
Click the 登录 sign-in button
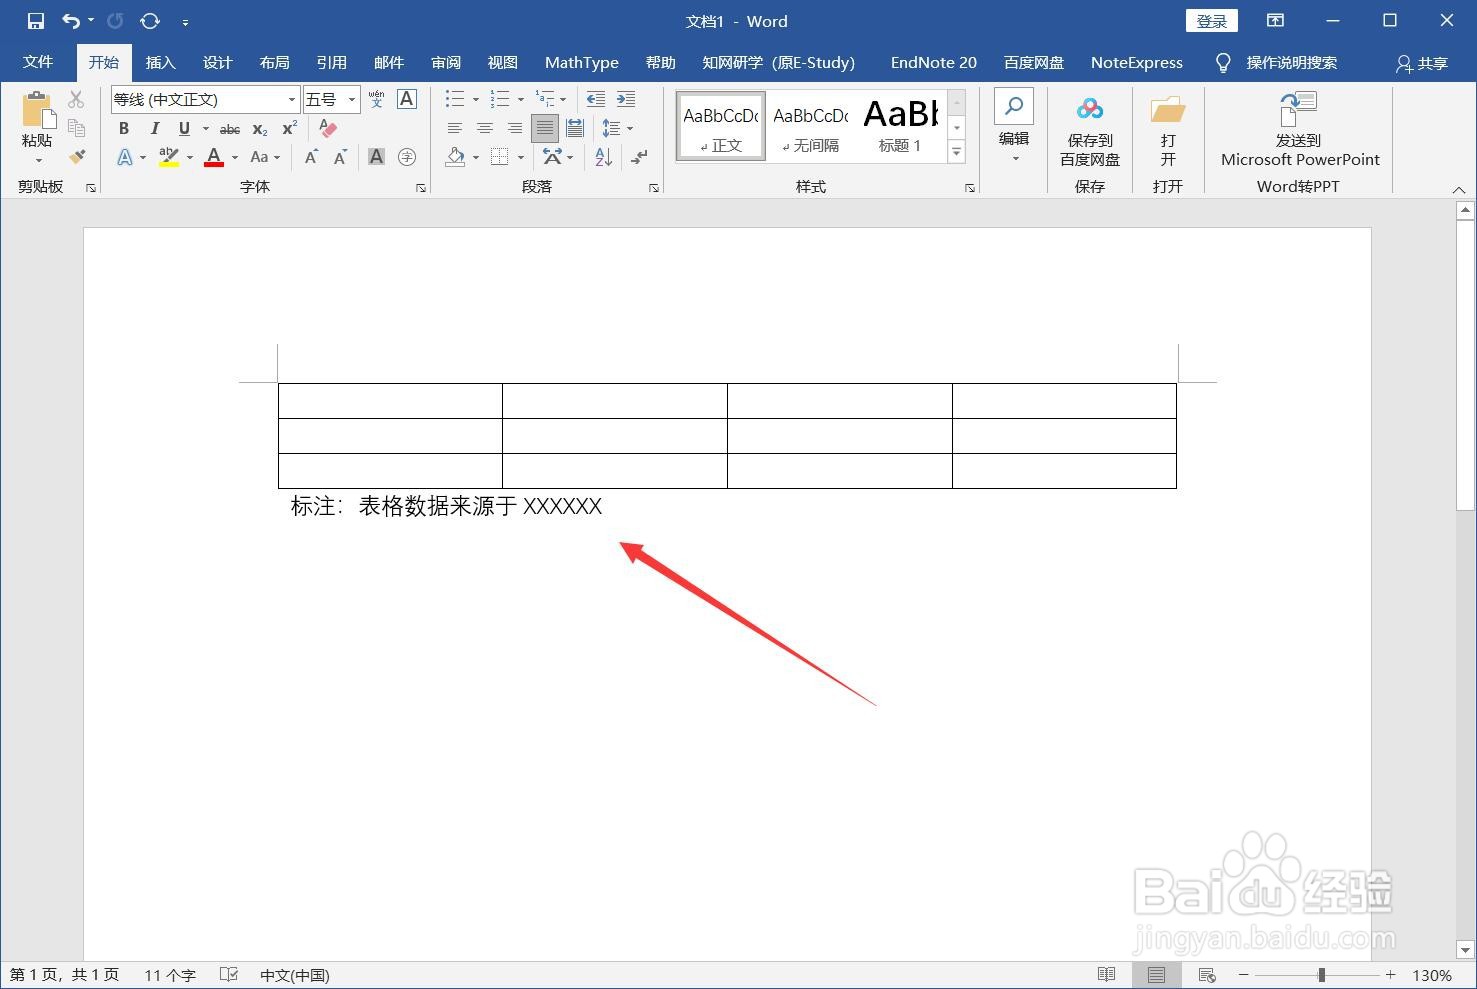pos(1212,21)
